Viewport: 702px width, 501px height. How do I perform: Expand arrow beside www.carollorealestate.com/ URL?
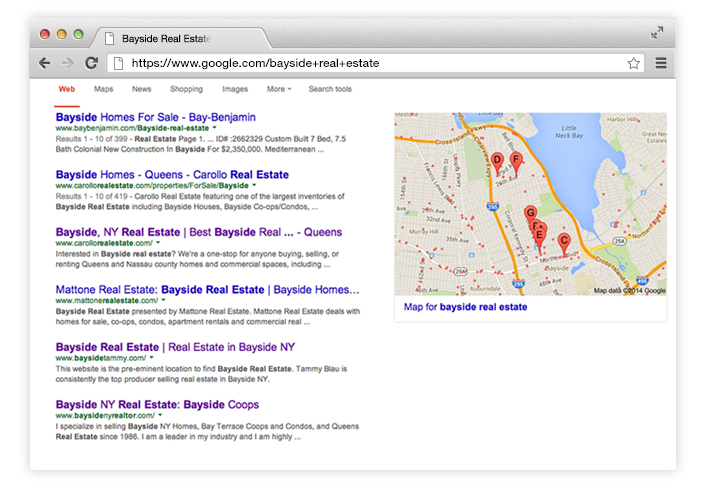click(158, 243)
